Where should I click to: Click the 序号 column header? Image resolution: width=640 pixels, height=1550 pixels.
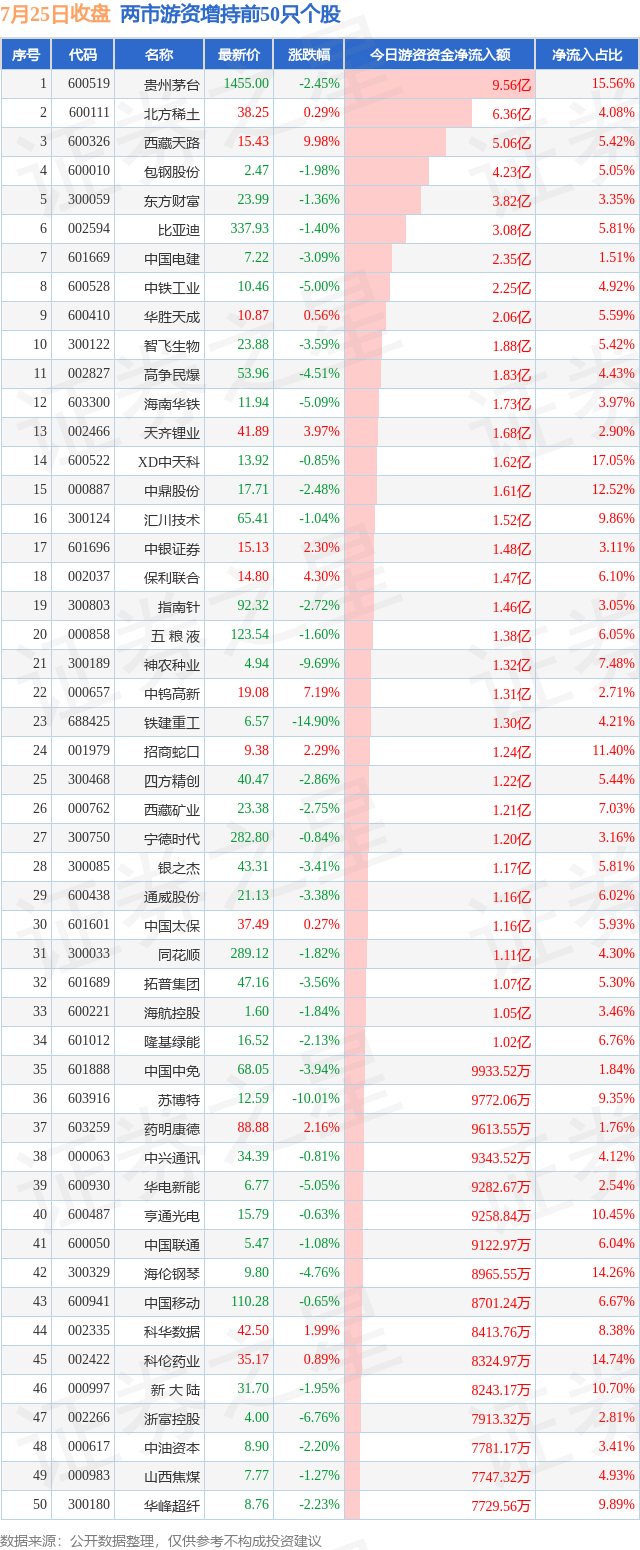[26, 55]
